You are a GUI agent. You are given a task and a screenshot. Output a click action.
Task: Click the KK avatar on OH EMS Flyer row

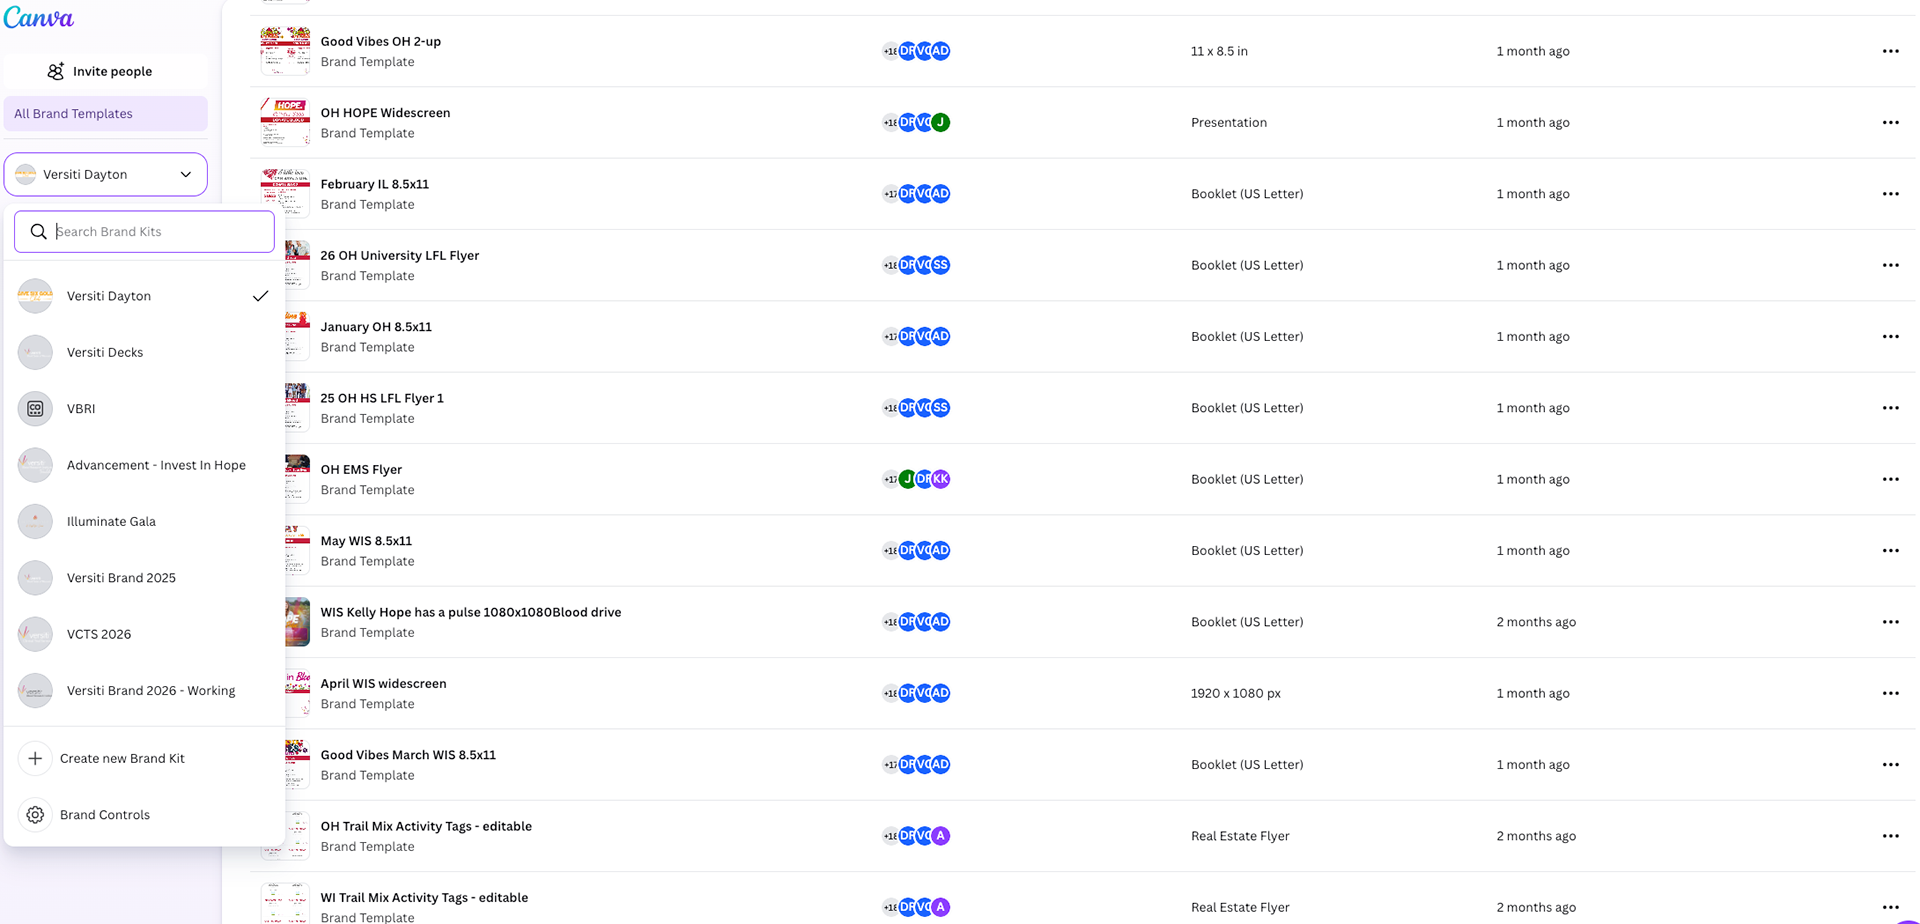tap(940, 479)
